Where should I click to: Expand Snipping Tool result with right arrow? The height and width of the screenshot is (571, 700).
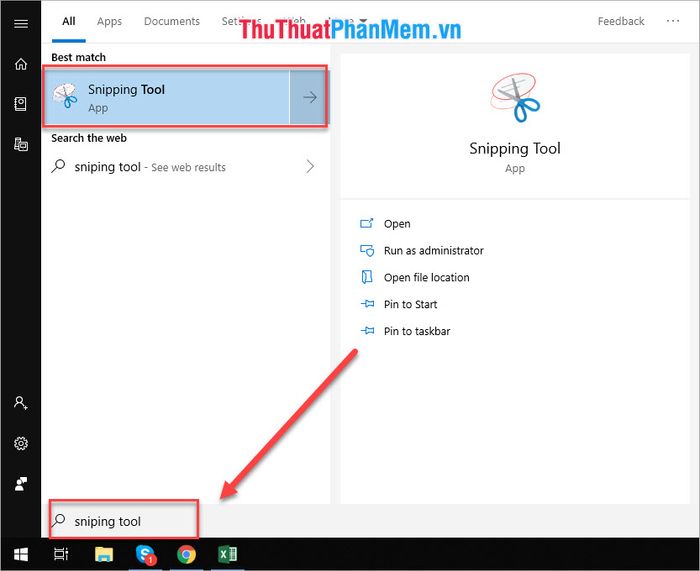309,97
